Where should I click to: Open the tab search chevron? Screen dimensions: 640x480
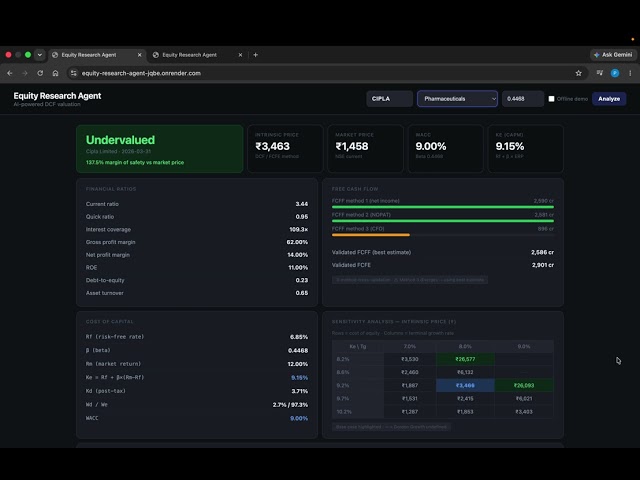click(40, 55)
